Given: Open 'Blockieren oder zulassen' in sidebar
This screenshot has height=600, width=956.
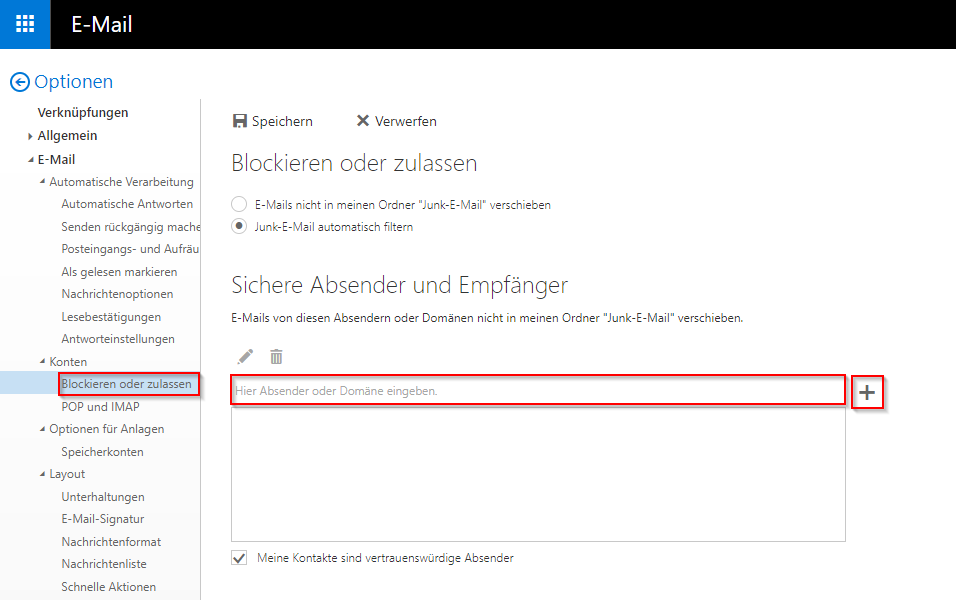Looking at the screenshot, I should 126,384.
